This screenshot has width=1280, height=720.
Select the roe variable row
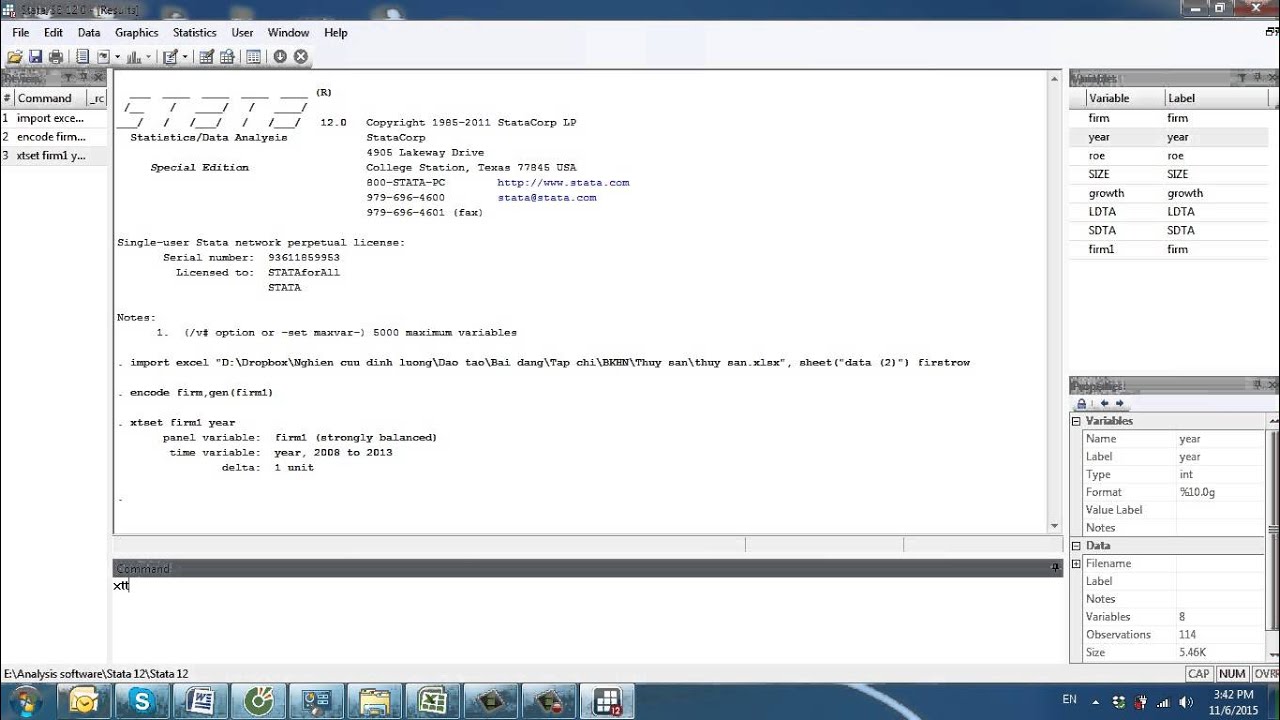point(1169,156)
